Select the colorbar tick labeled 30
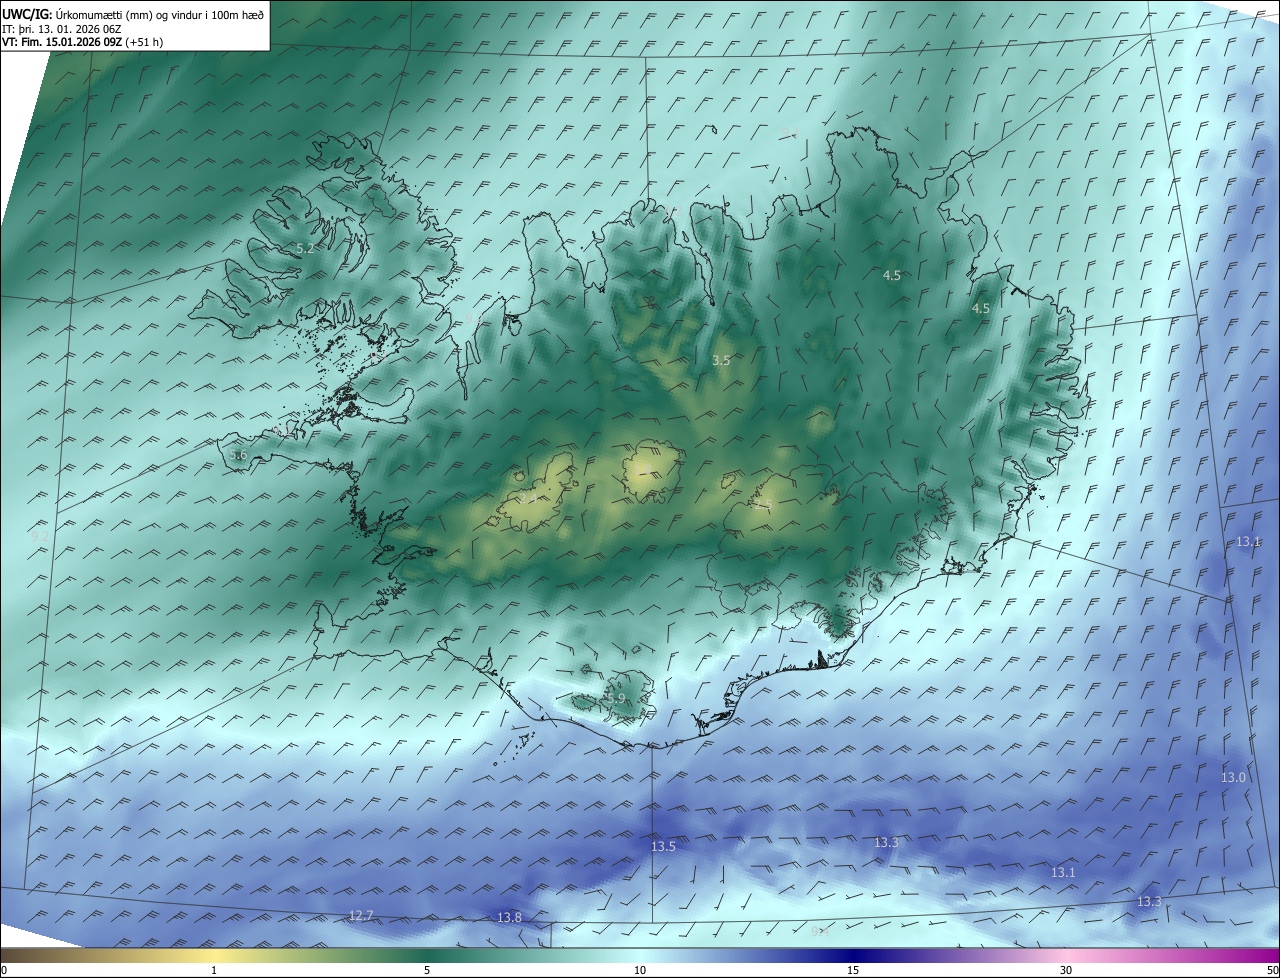This screenshot has width=1280, height=978. pyautogui.click(x=1066, y=970)
